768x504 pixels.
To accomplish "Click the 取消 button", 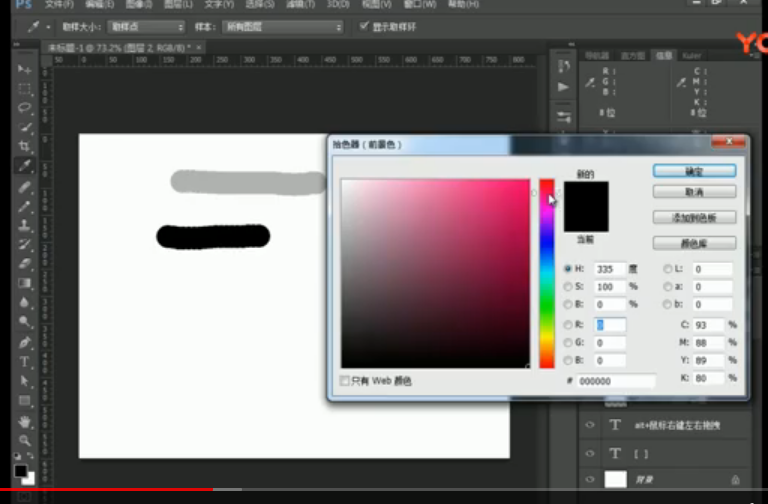I will tap(694, 192).
